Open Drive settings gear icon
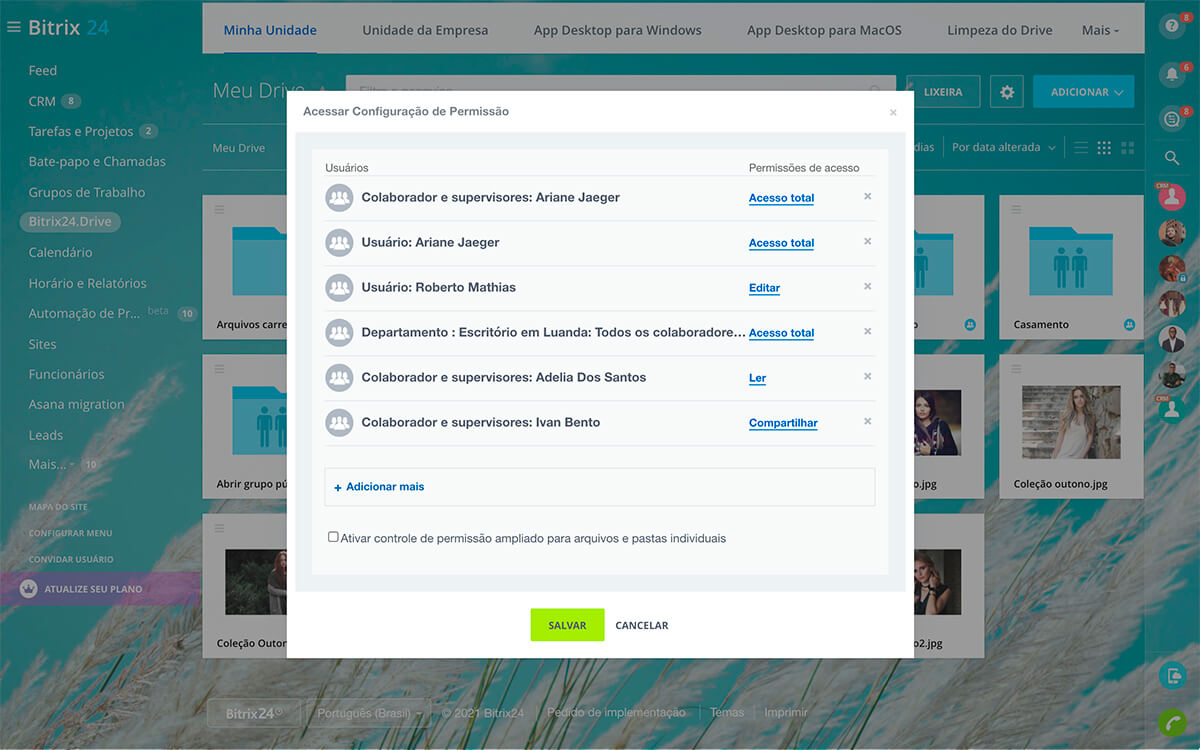This screenshot has height=750, width=1200. 1006,92
